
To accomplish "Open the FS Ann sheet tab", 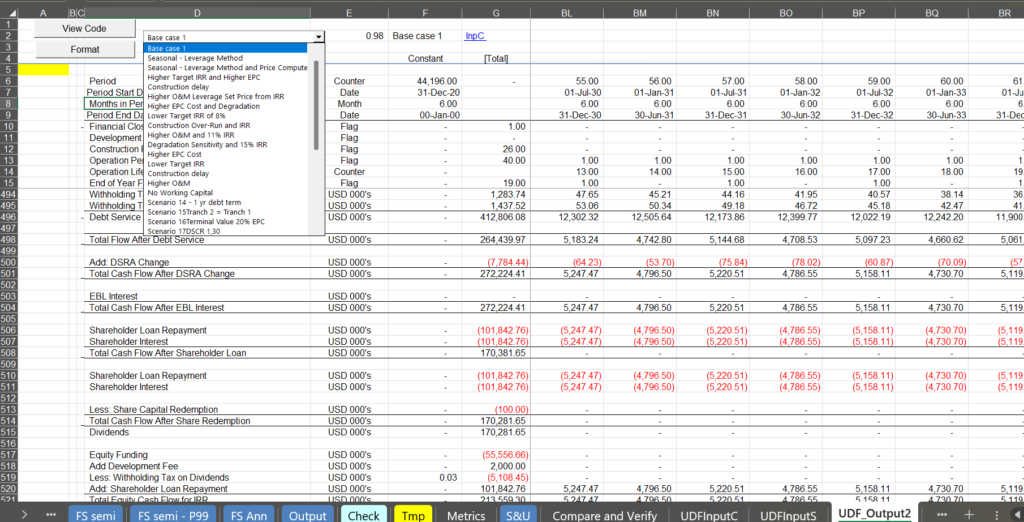I will (249, 515).
